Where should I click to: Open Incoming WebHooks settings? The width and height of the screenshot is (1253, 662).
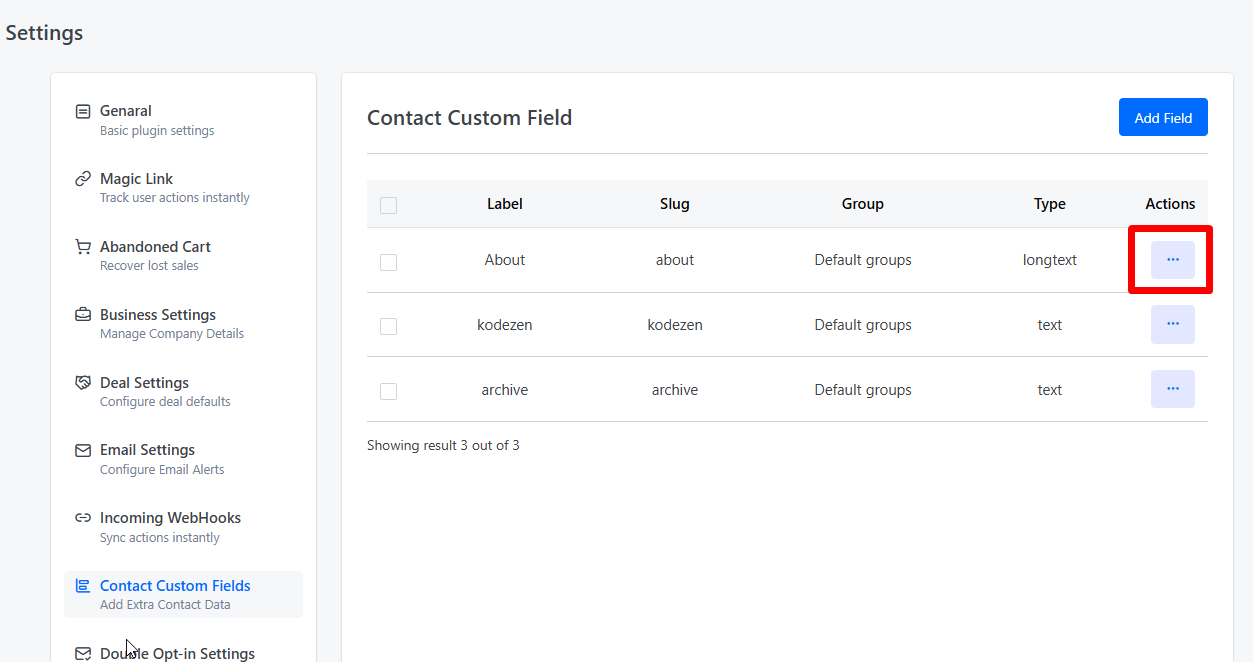183,527
